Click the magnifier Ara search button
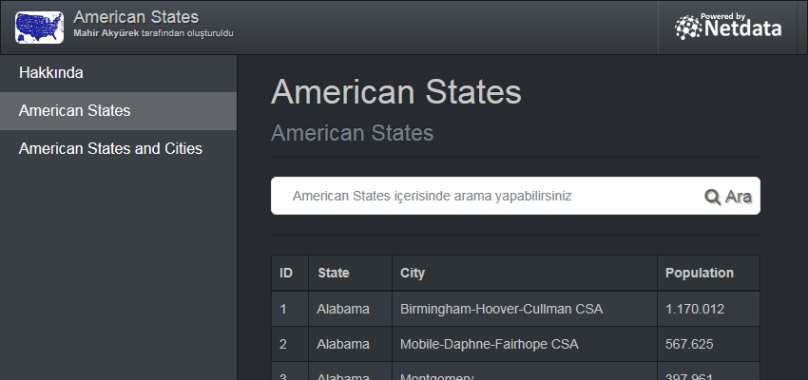Viewport: 808px width, 380px height. click(x=728, y=196)
